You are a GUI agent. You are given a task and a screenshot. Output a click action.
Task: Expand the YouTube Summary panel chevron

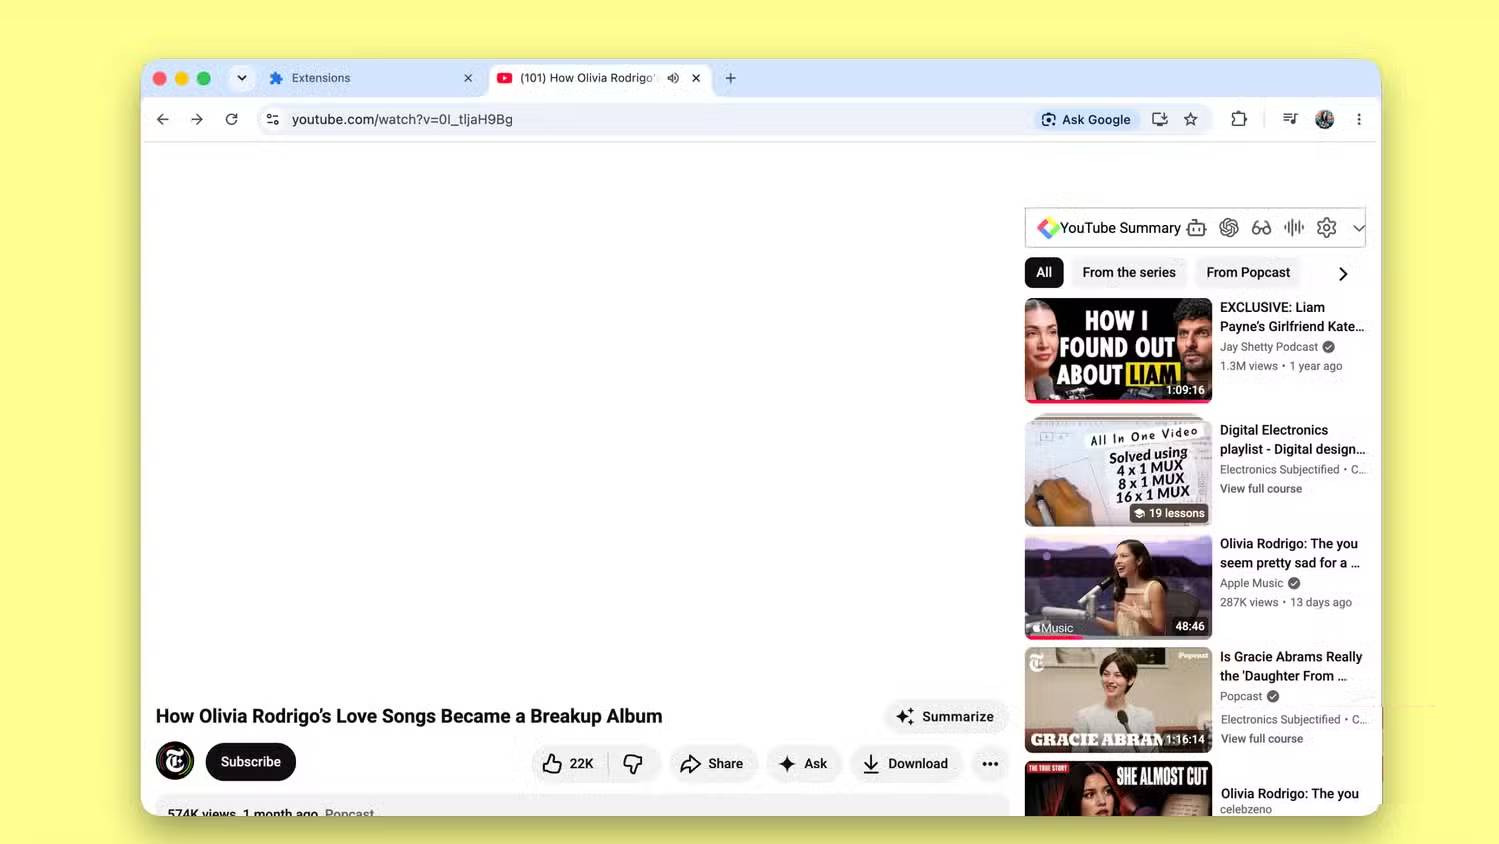[1358, 228]
